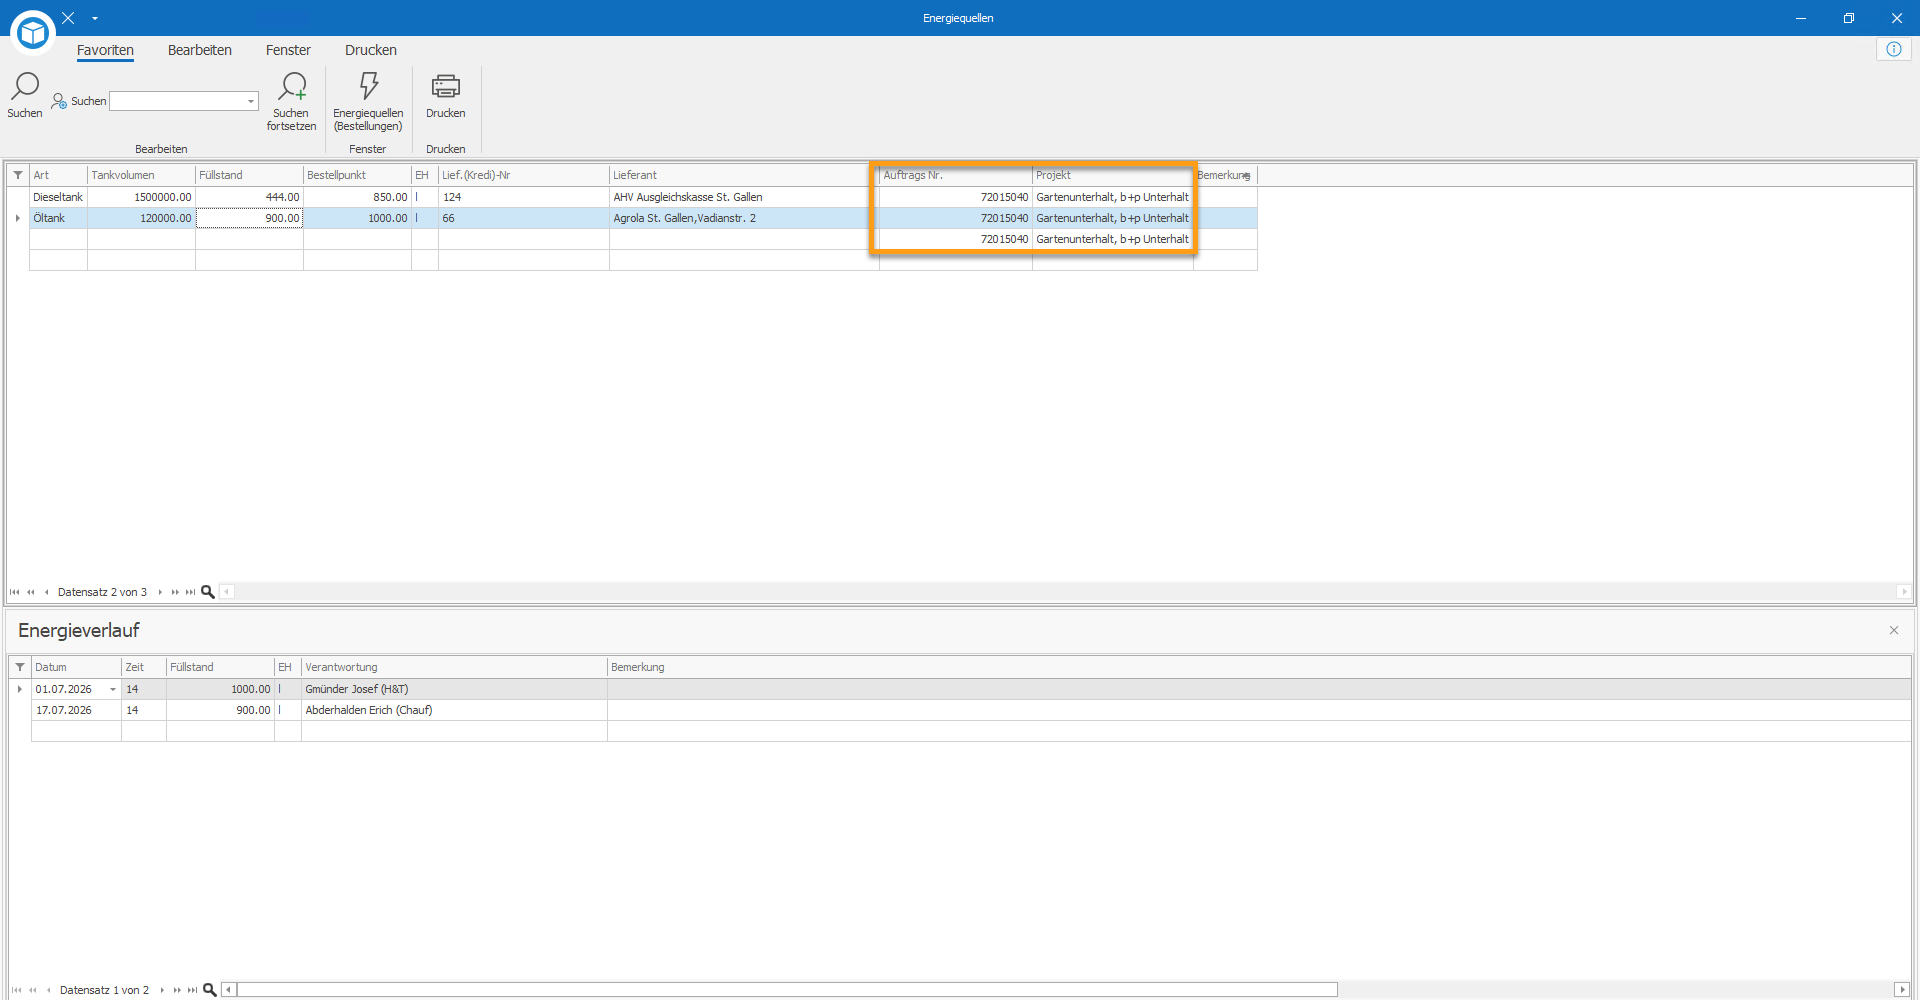Go to next record in Energieverlauf navigator

162,990
